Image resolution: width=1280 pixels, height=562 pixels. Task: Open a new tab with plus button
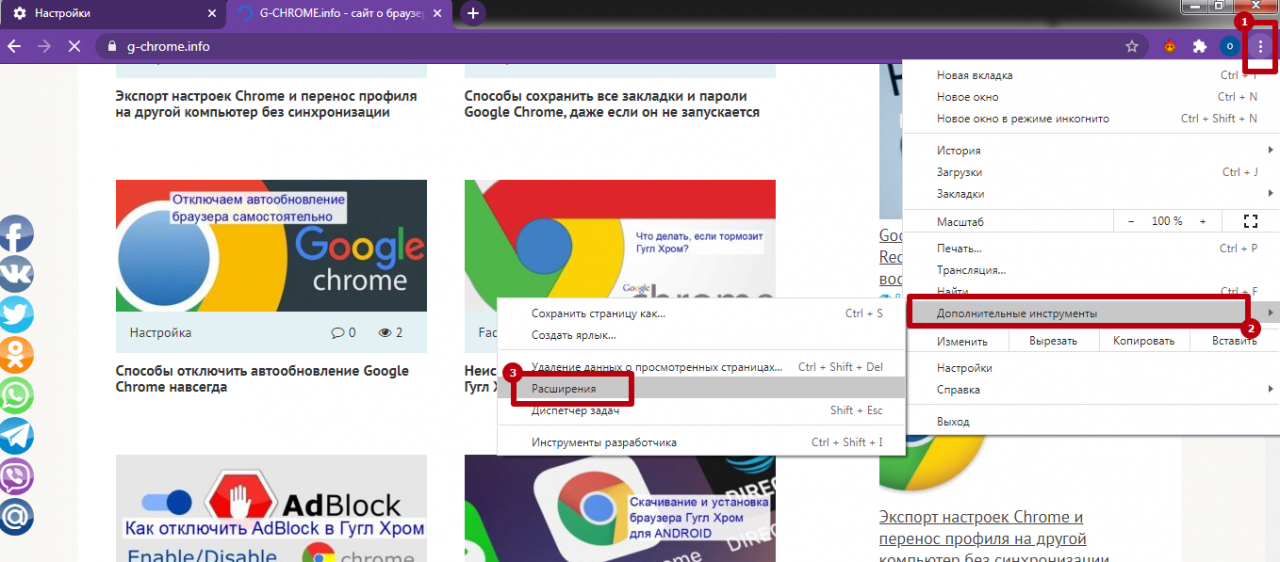point(472,13)
